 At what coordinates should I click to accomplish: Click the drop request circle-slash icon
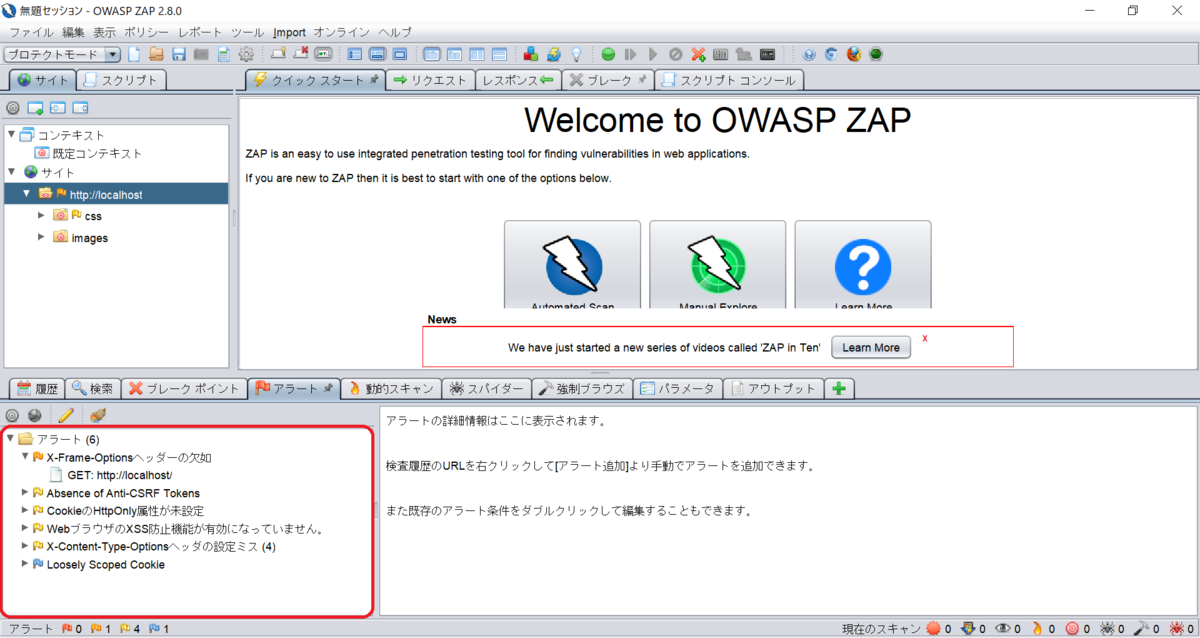point(676,54)
